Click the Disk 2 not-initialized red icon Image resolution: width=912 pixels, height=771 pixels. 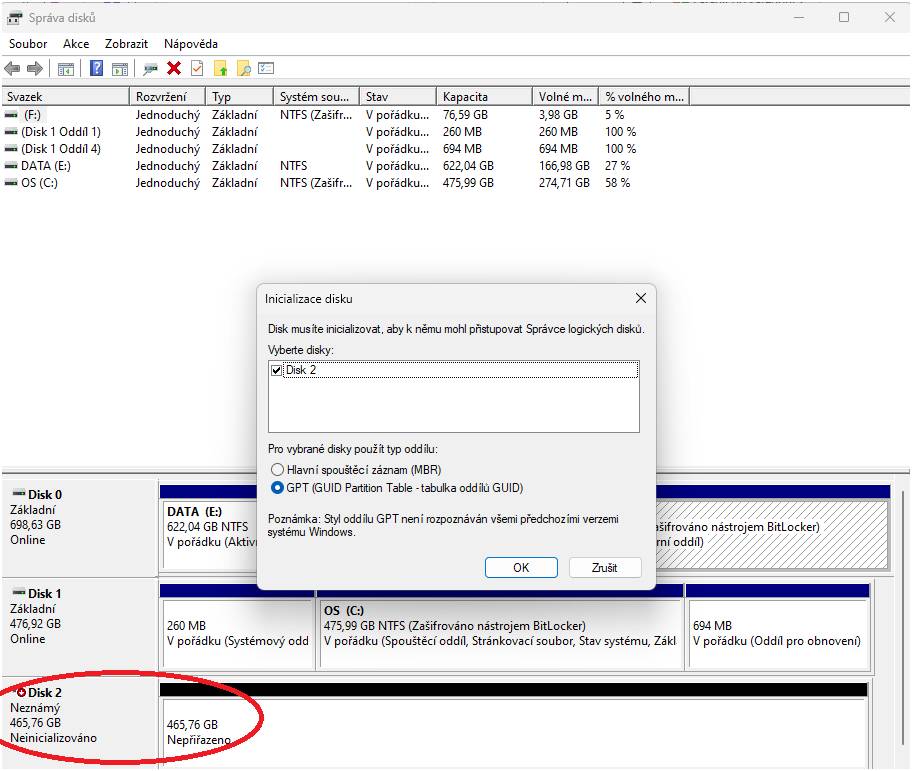click(x=20, y=692)
